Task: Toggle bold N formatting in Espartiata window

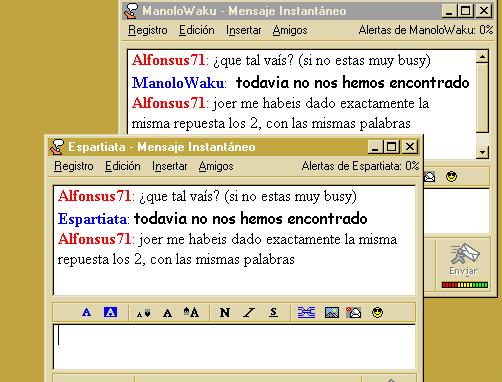Action: [x=225, y=313]
